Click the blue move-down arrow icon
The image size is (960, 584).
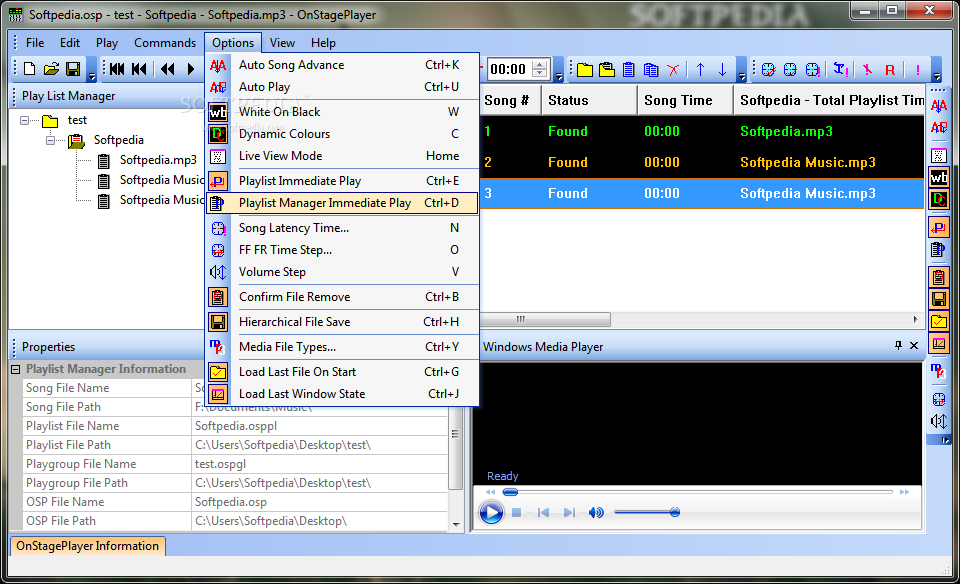tap(722, 70)
